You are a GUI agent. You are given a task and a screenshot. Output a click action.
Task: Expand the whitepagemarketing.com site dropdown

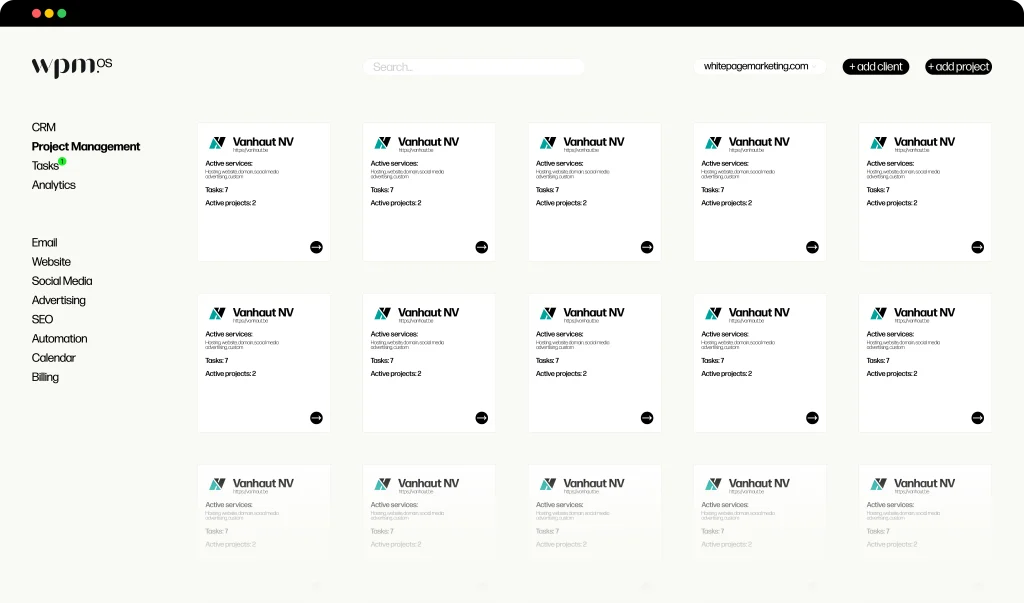759,67
